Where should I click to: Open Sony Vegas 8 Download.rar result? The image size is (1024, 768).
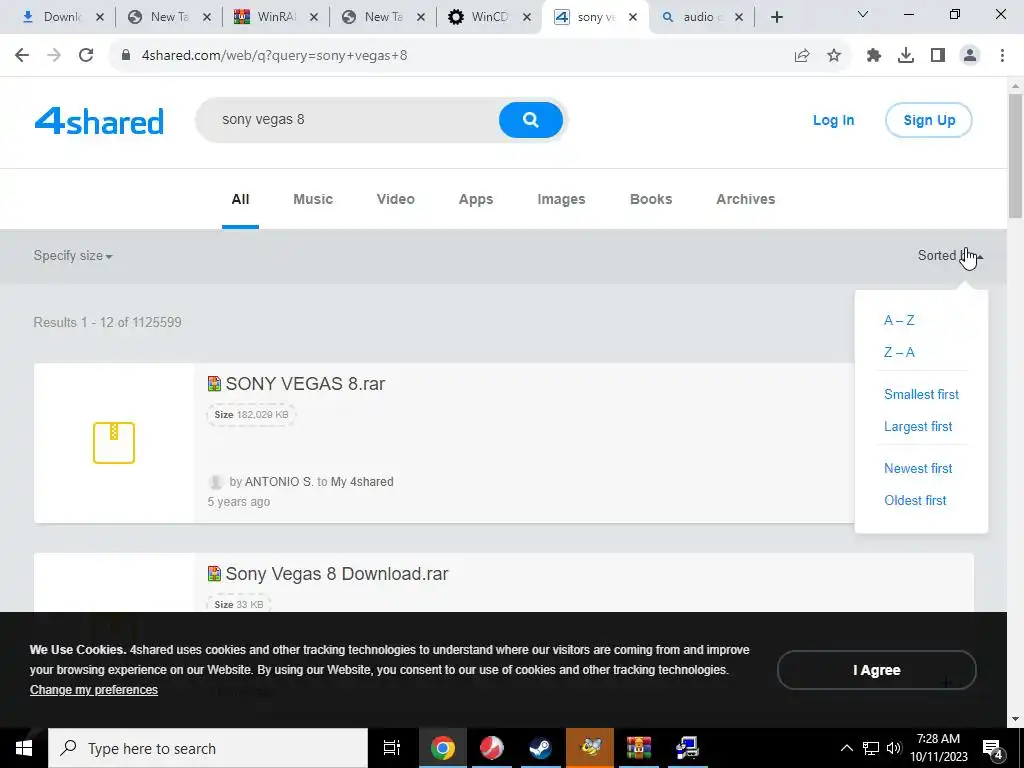tap(337, 574)
